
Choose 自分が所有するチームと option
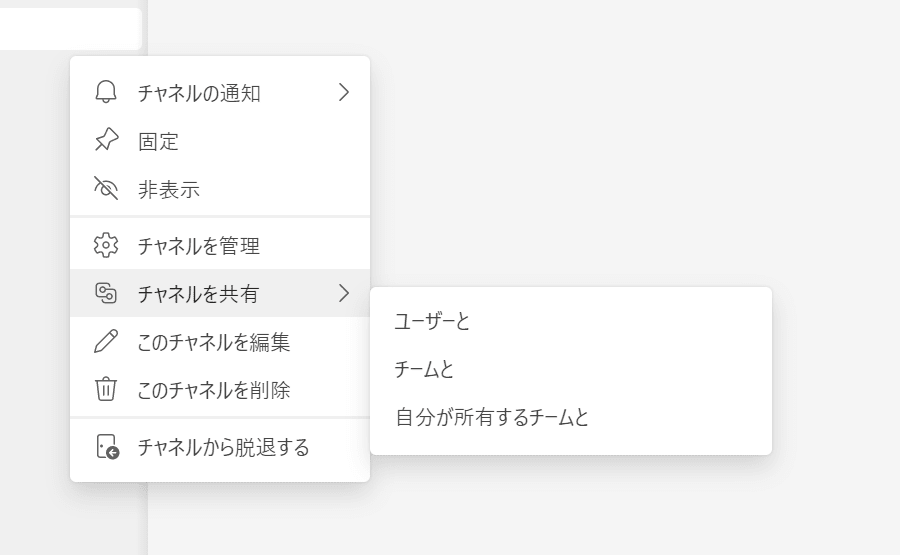coord(492,417)
